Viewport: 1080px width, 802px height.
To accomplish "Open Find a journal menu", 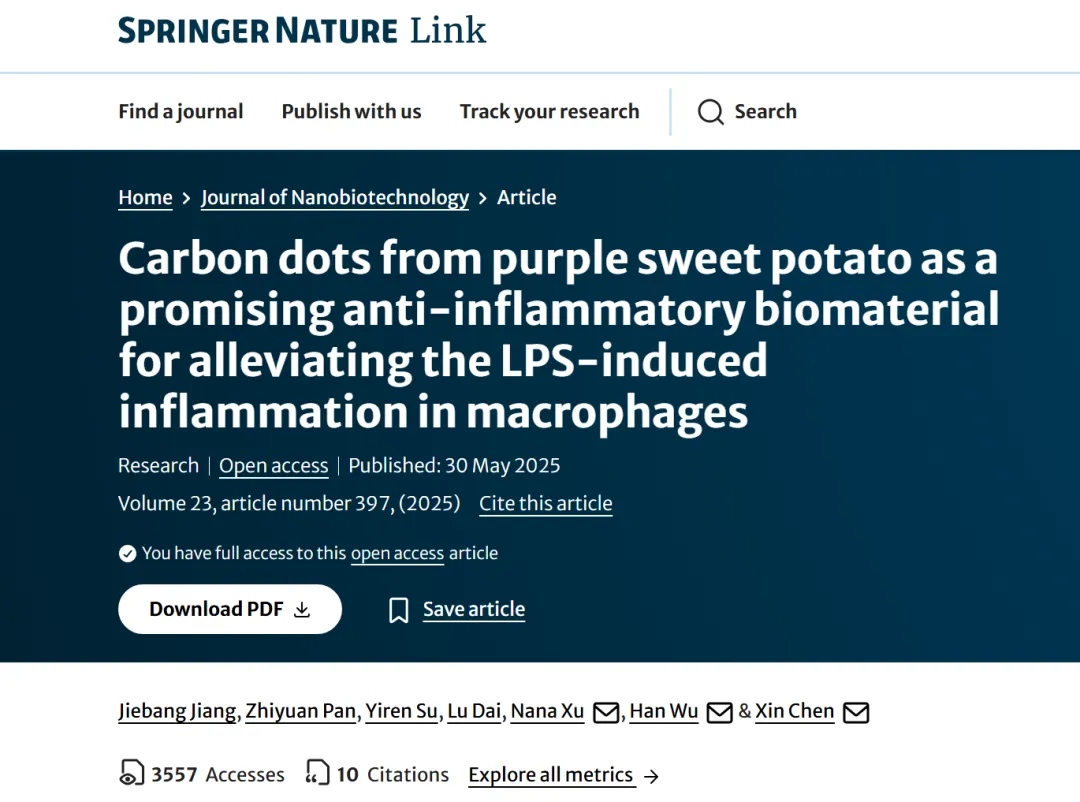I will [181, 112].
